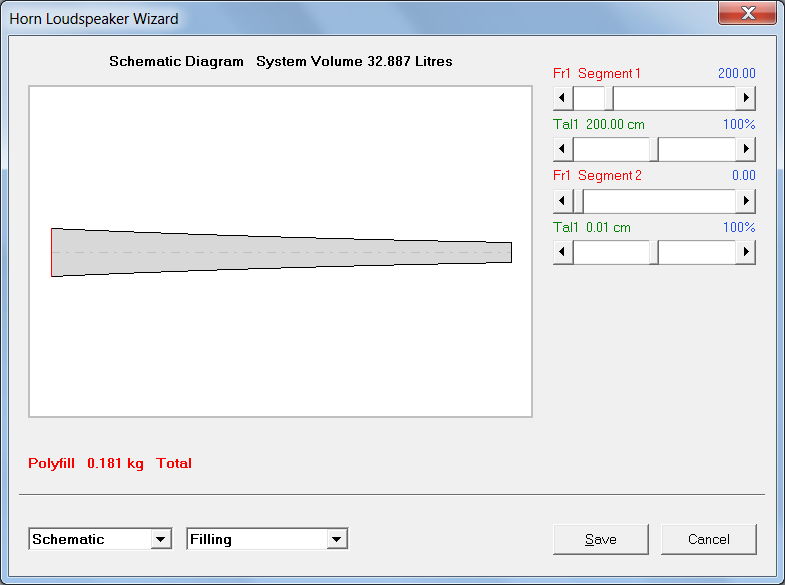Click the Fr1 Segment 2 label
The image size is (785, 585).
pos(597,176)
